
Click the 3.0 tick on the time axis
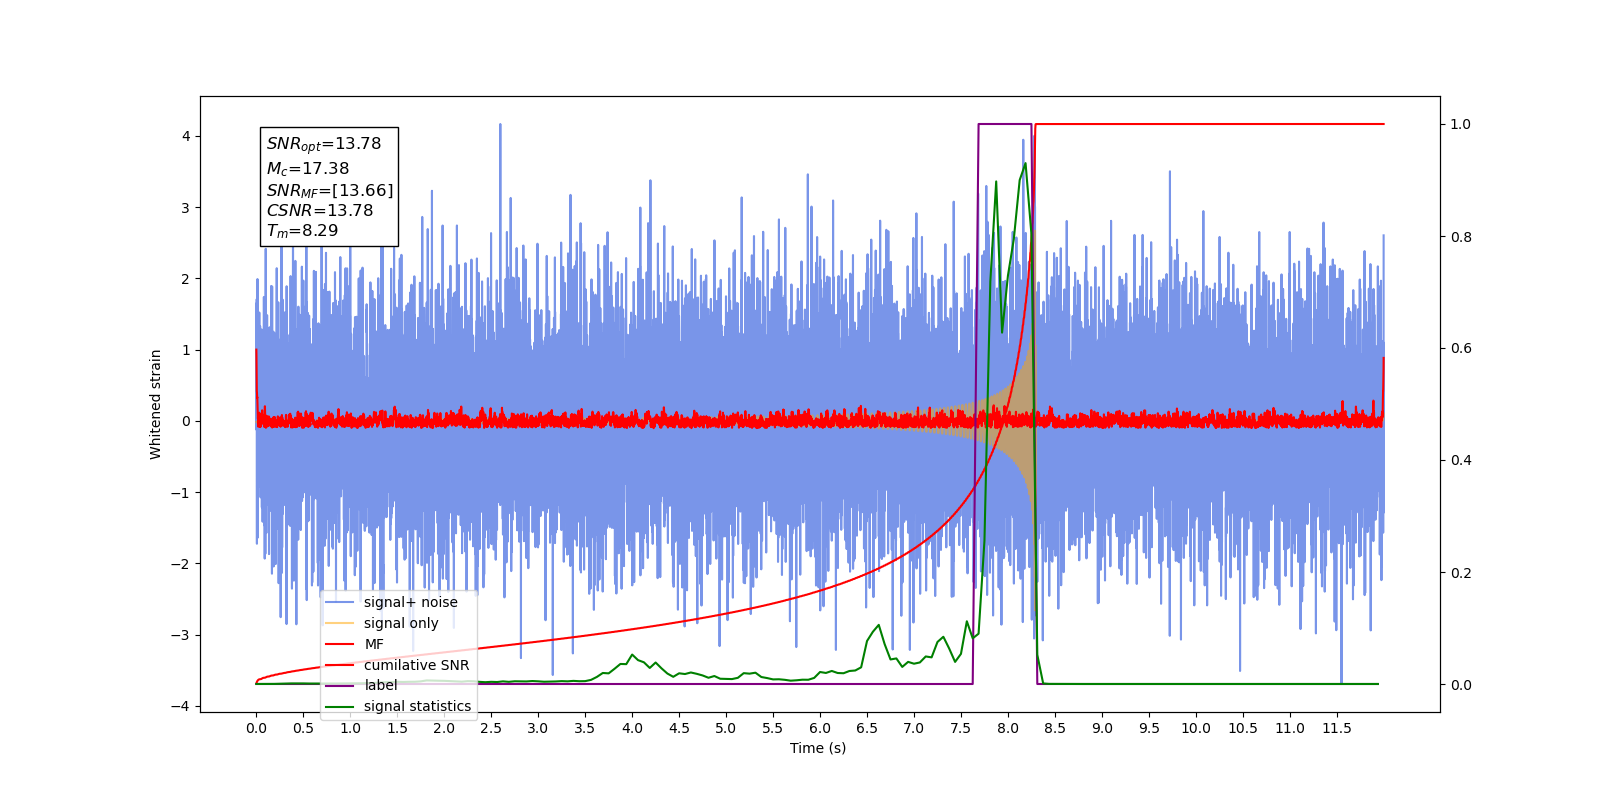tap(538, 728)
